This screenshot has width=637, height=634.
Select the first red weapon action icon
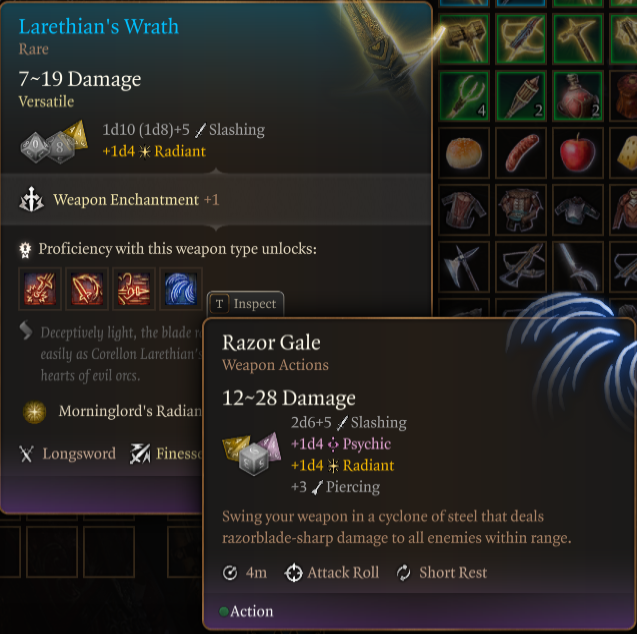click(40, 289)
